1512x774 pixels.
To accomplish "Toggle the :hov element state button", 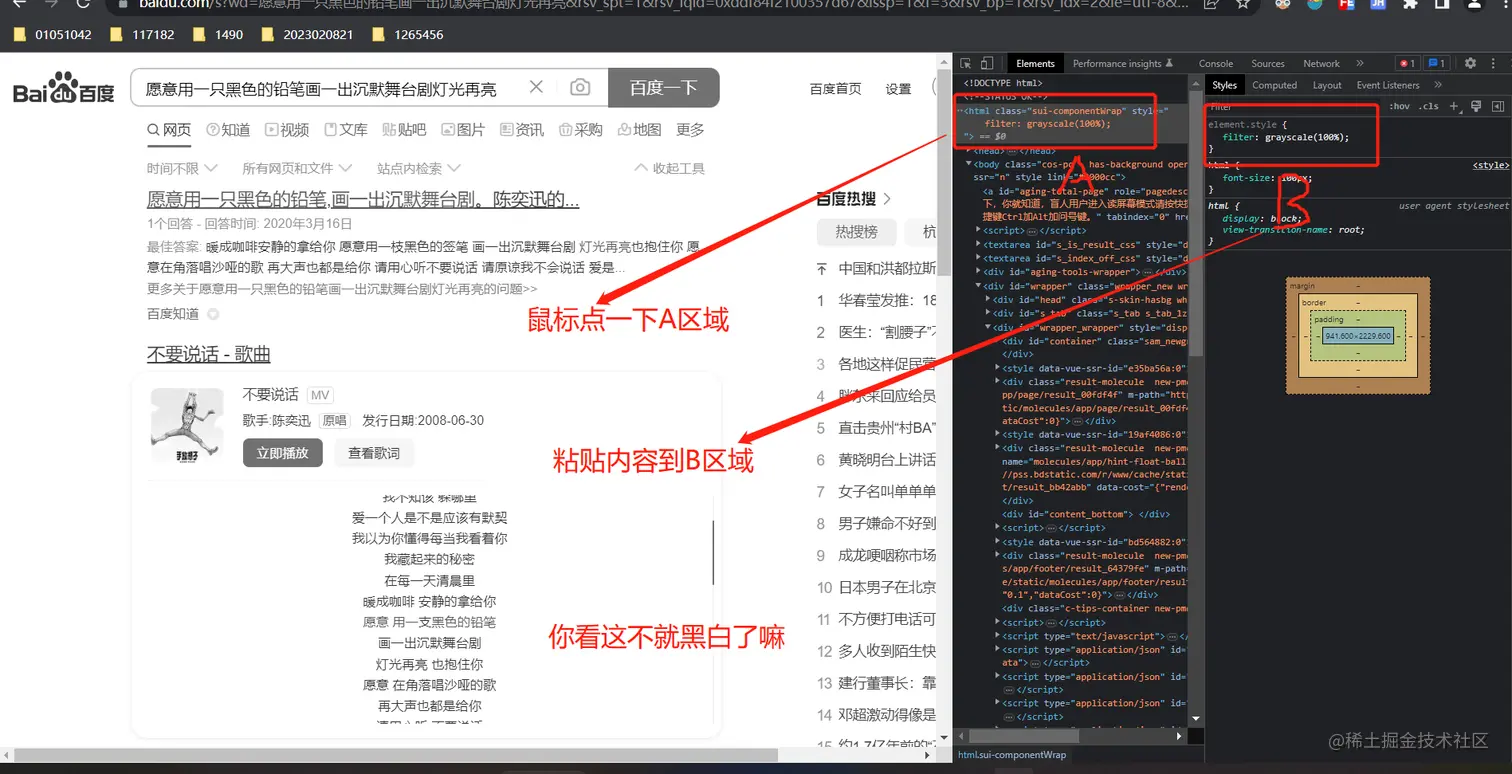I will (x=1400, y=106).
